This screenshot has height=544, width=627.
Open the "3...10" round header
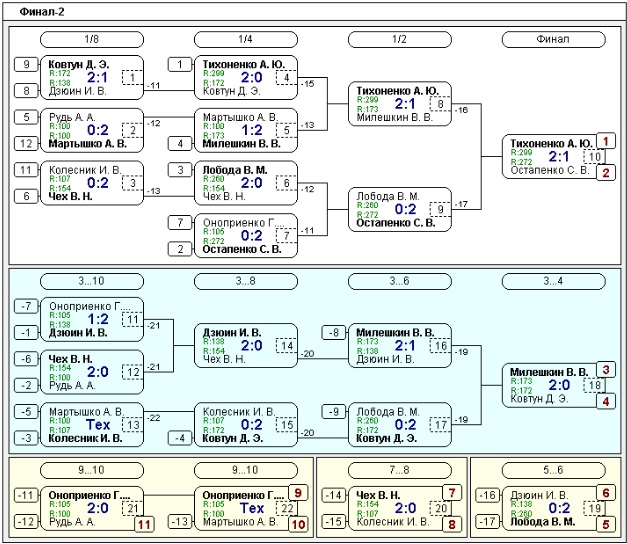(92, 281)
